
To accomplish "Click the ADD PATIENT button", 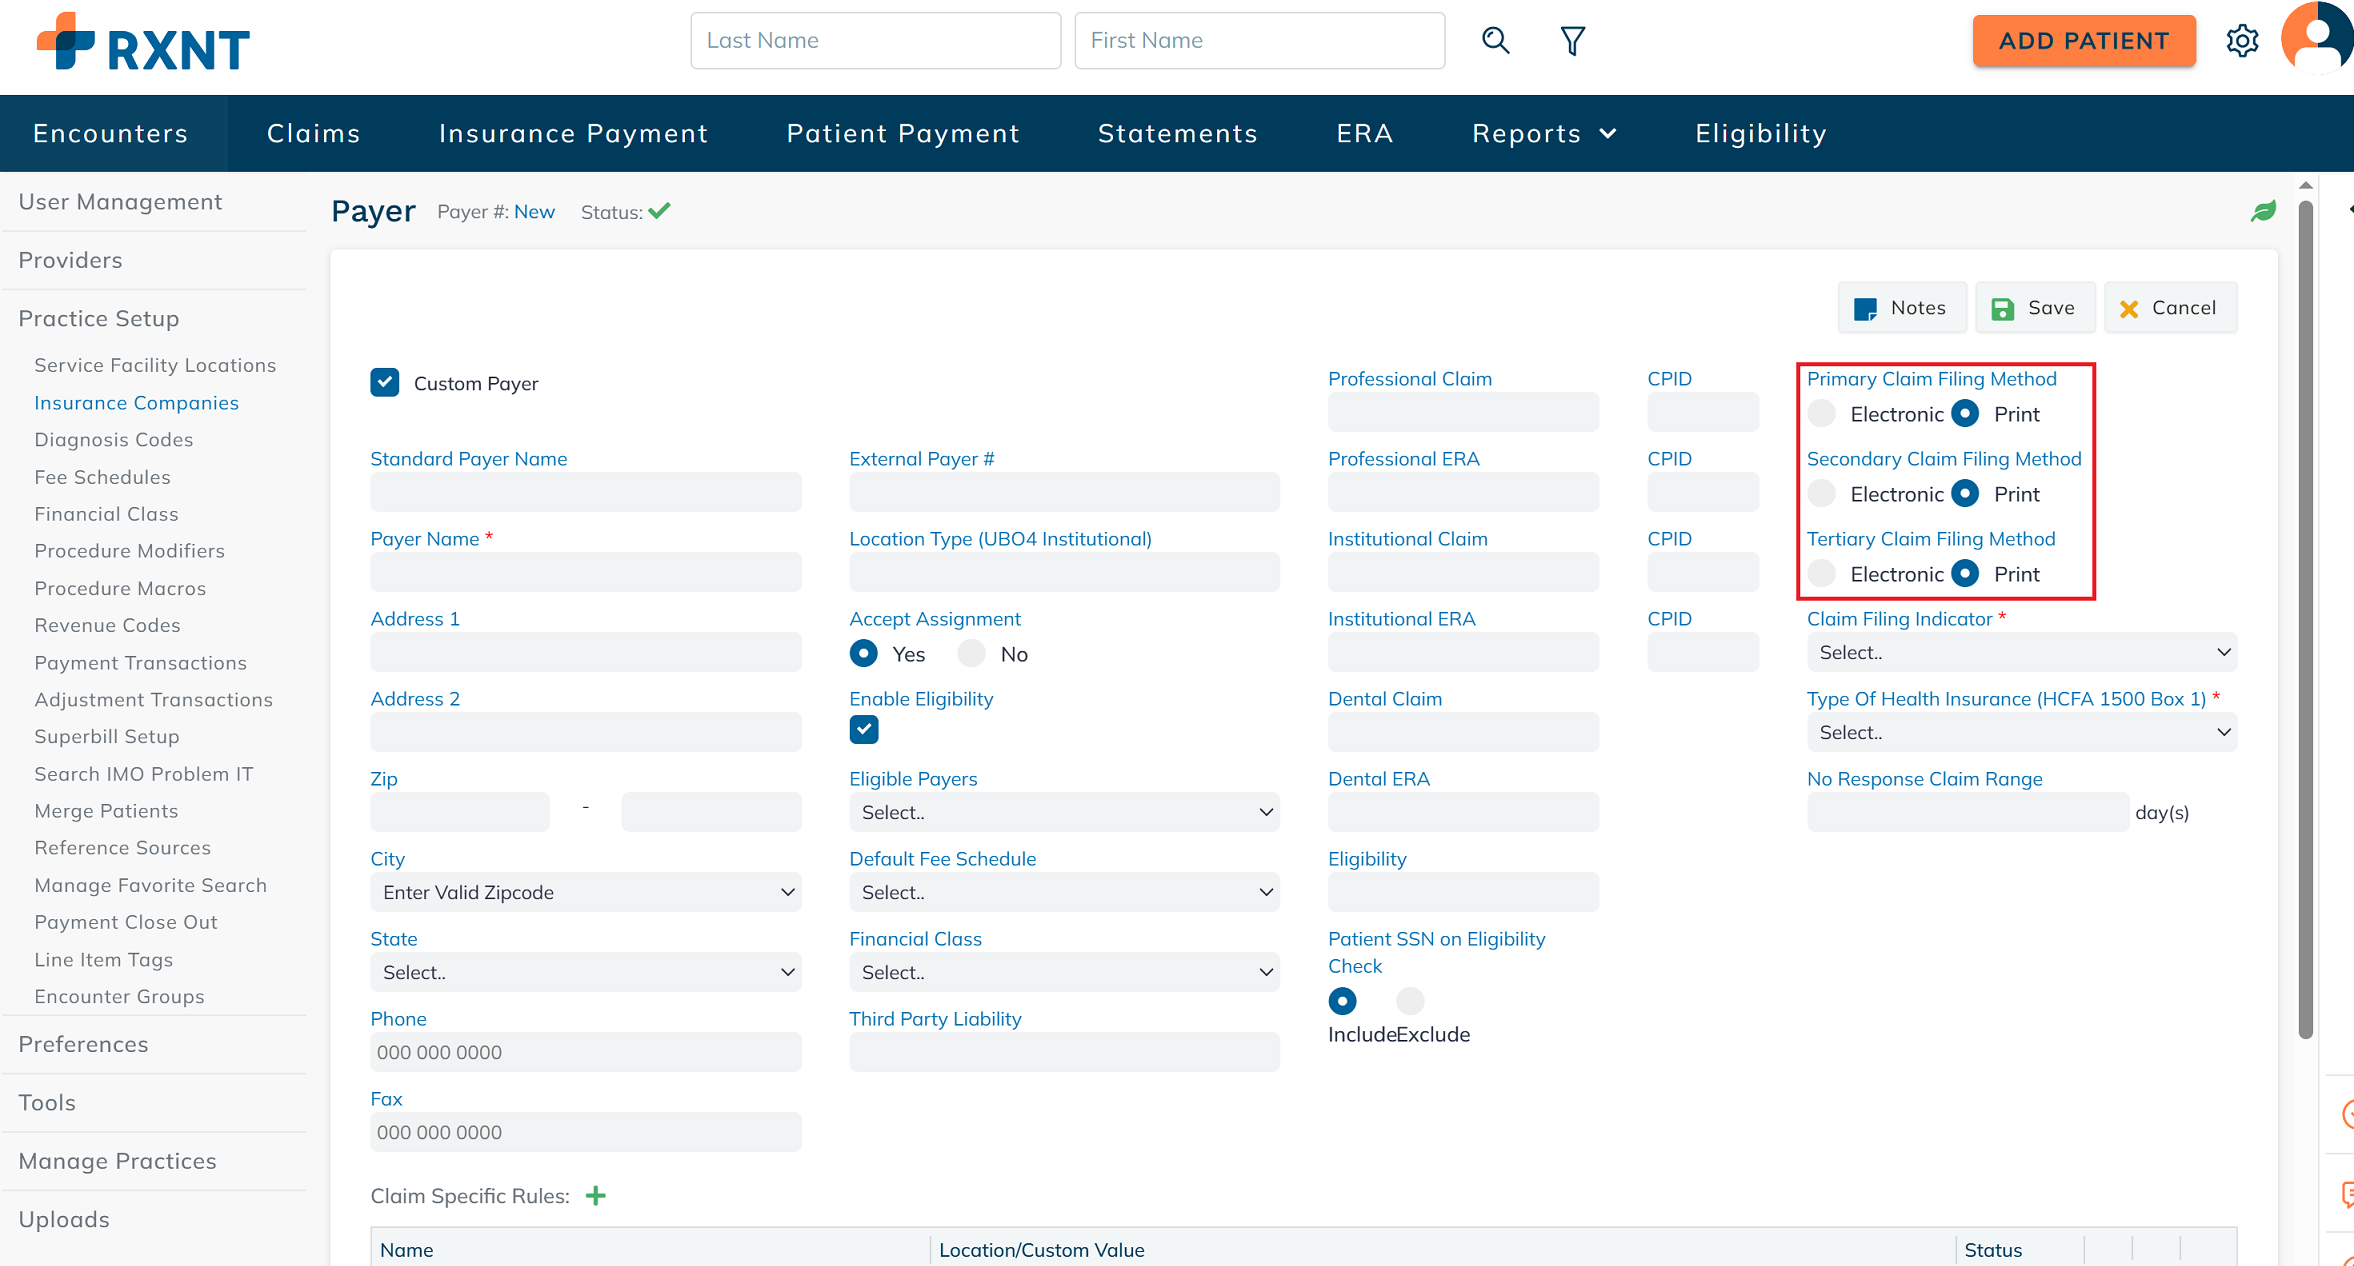I will click(2084, 41).
